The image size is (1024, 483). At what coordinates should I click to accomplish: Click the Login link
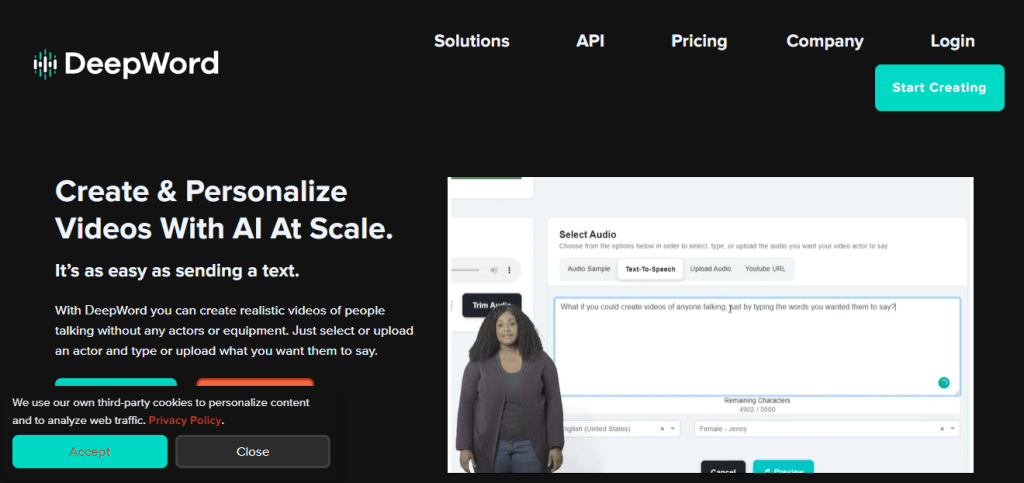[x=952, y=41]
